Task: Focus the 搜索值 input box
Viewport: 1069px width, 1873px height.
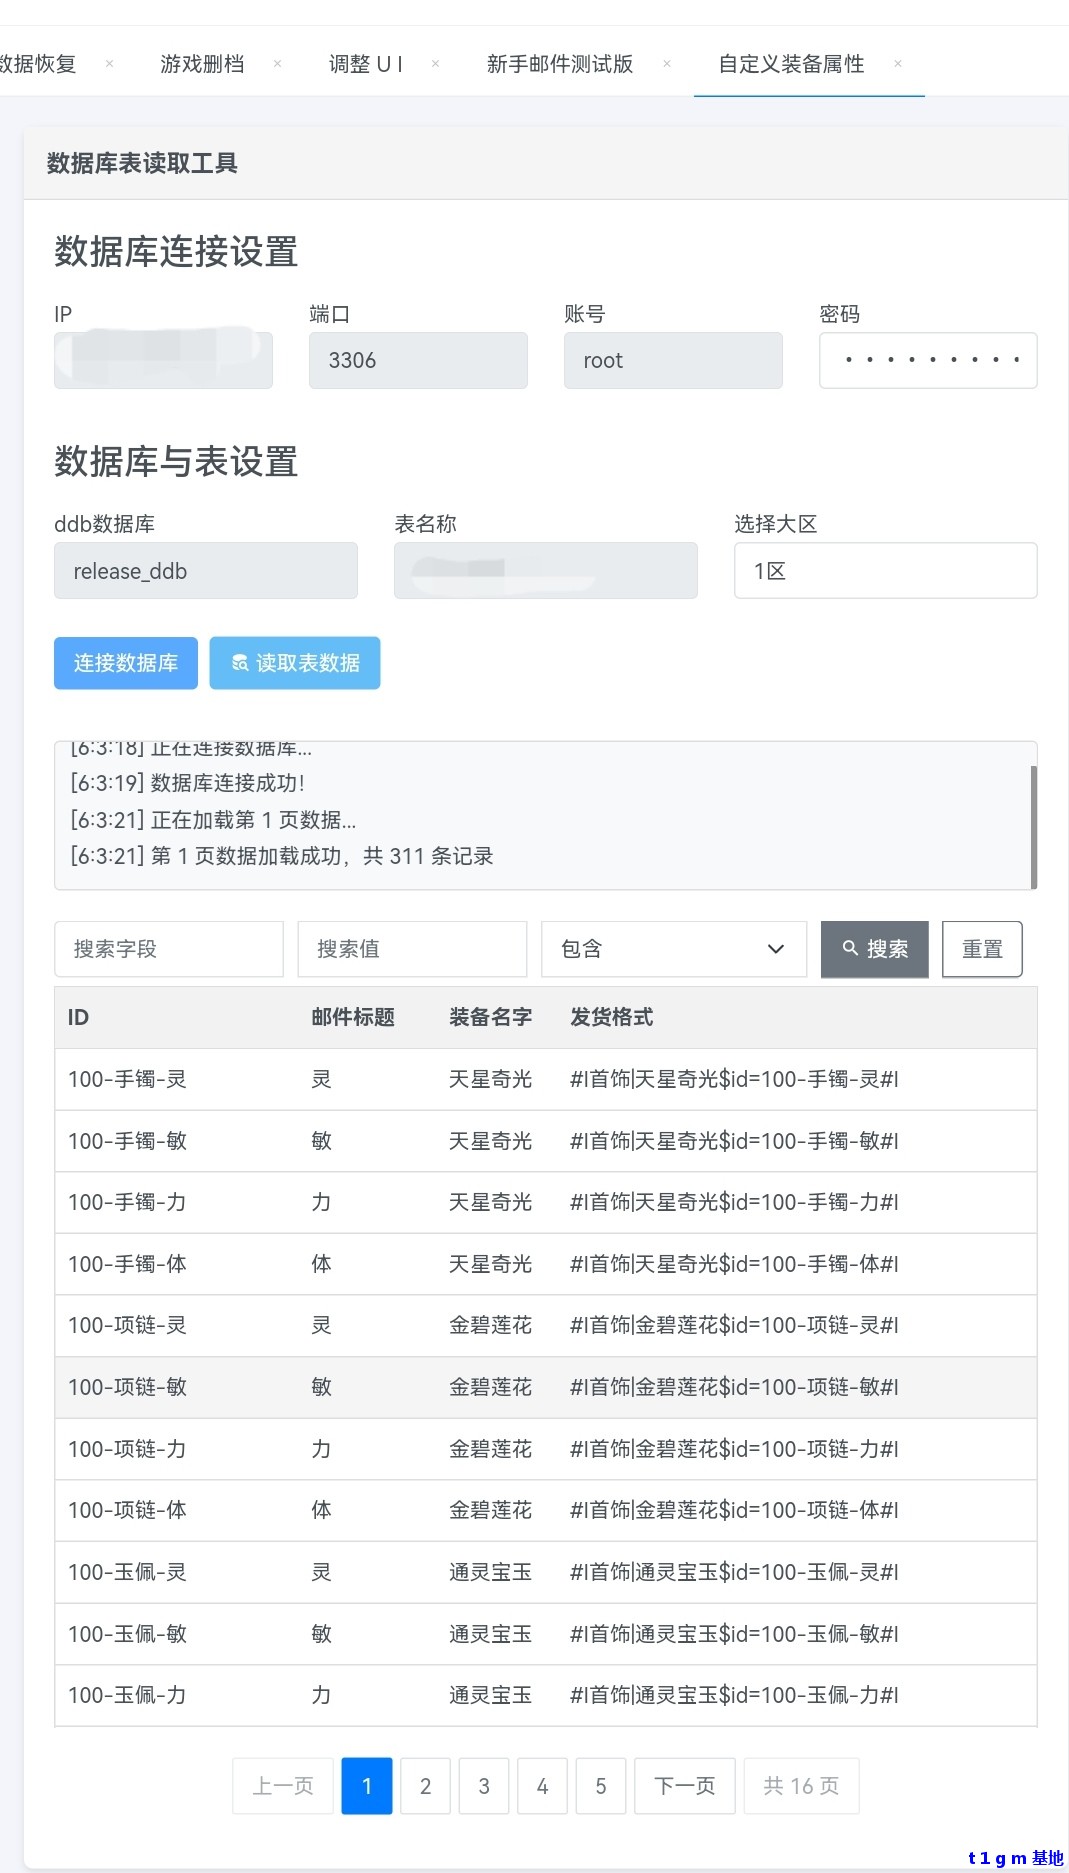Action: 412,949
